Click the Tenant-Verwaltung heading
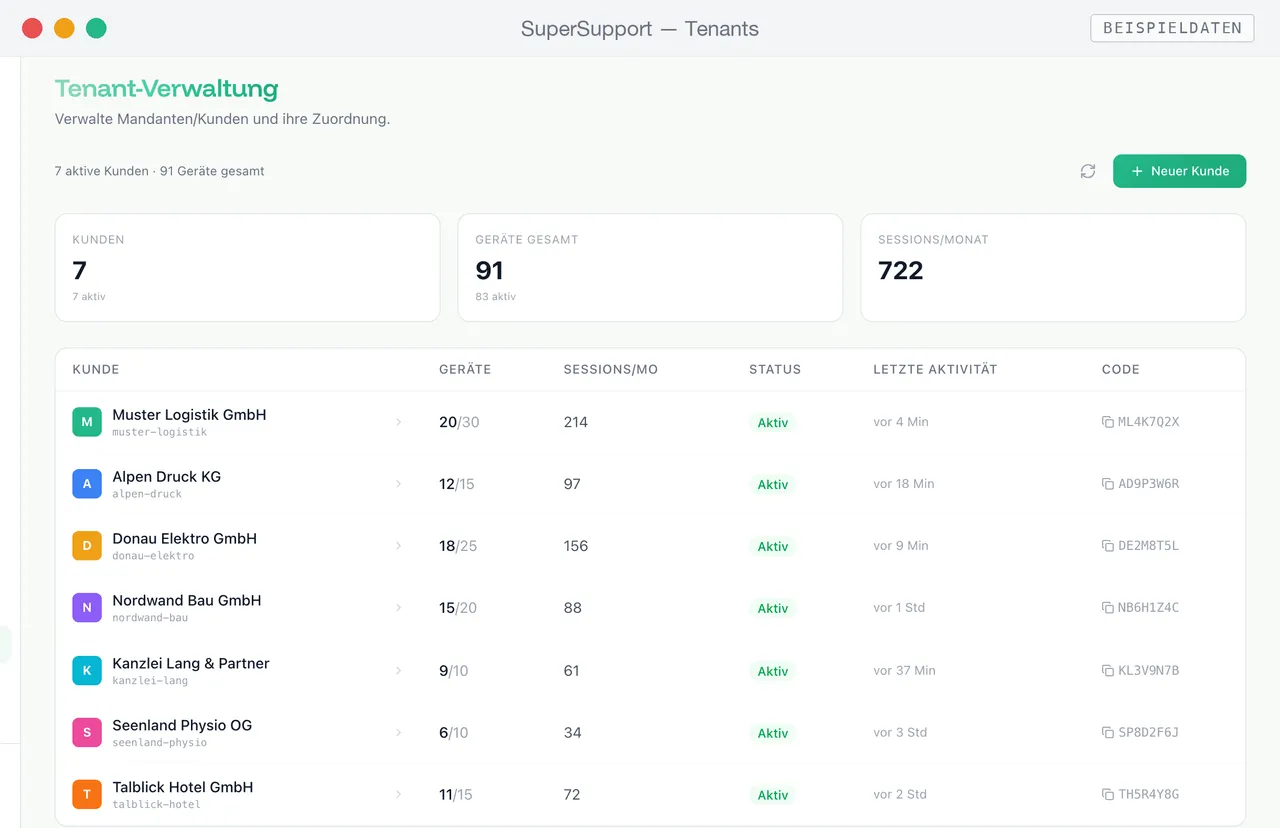The width and height of the screenshot is (1280, 828). 166,89
